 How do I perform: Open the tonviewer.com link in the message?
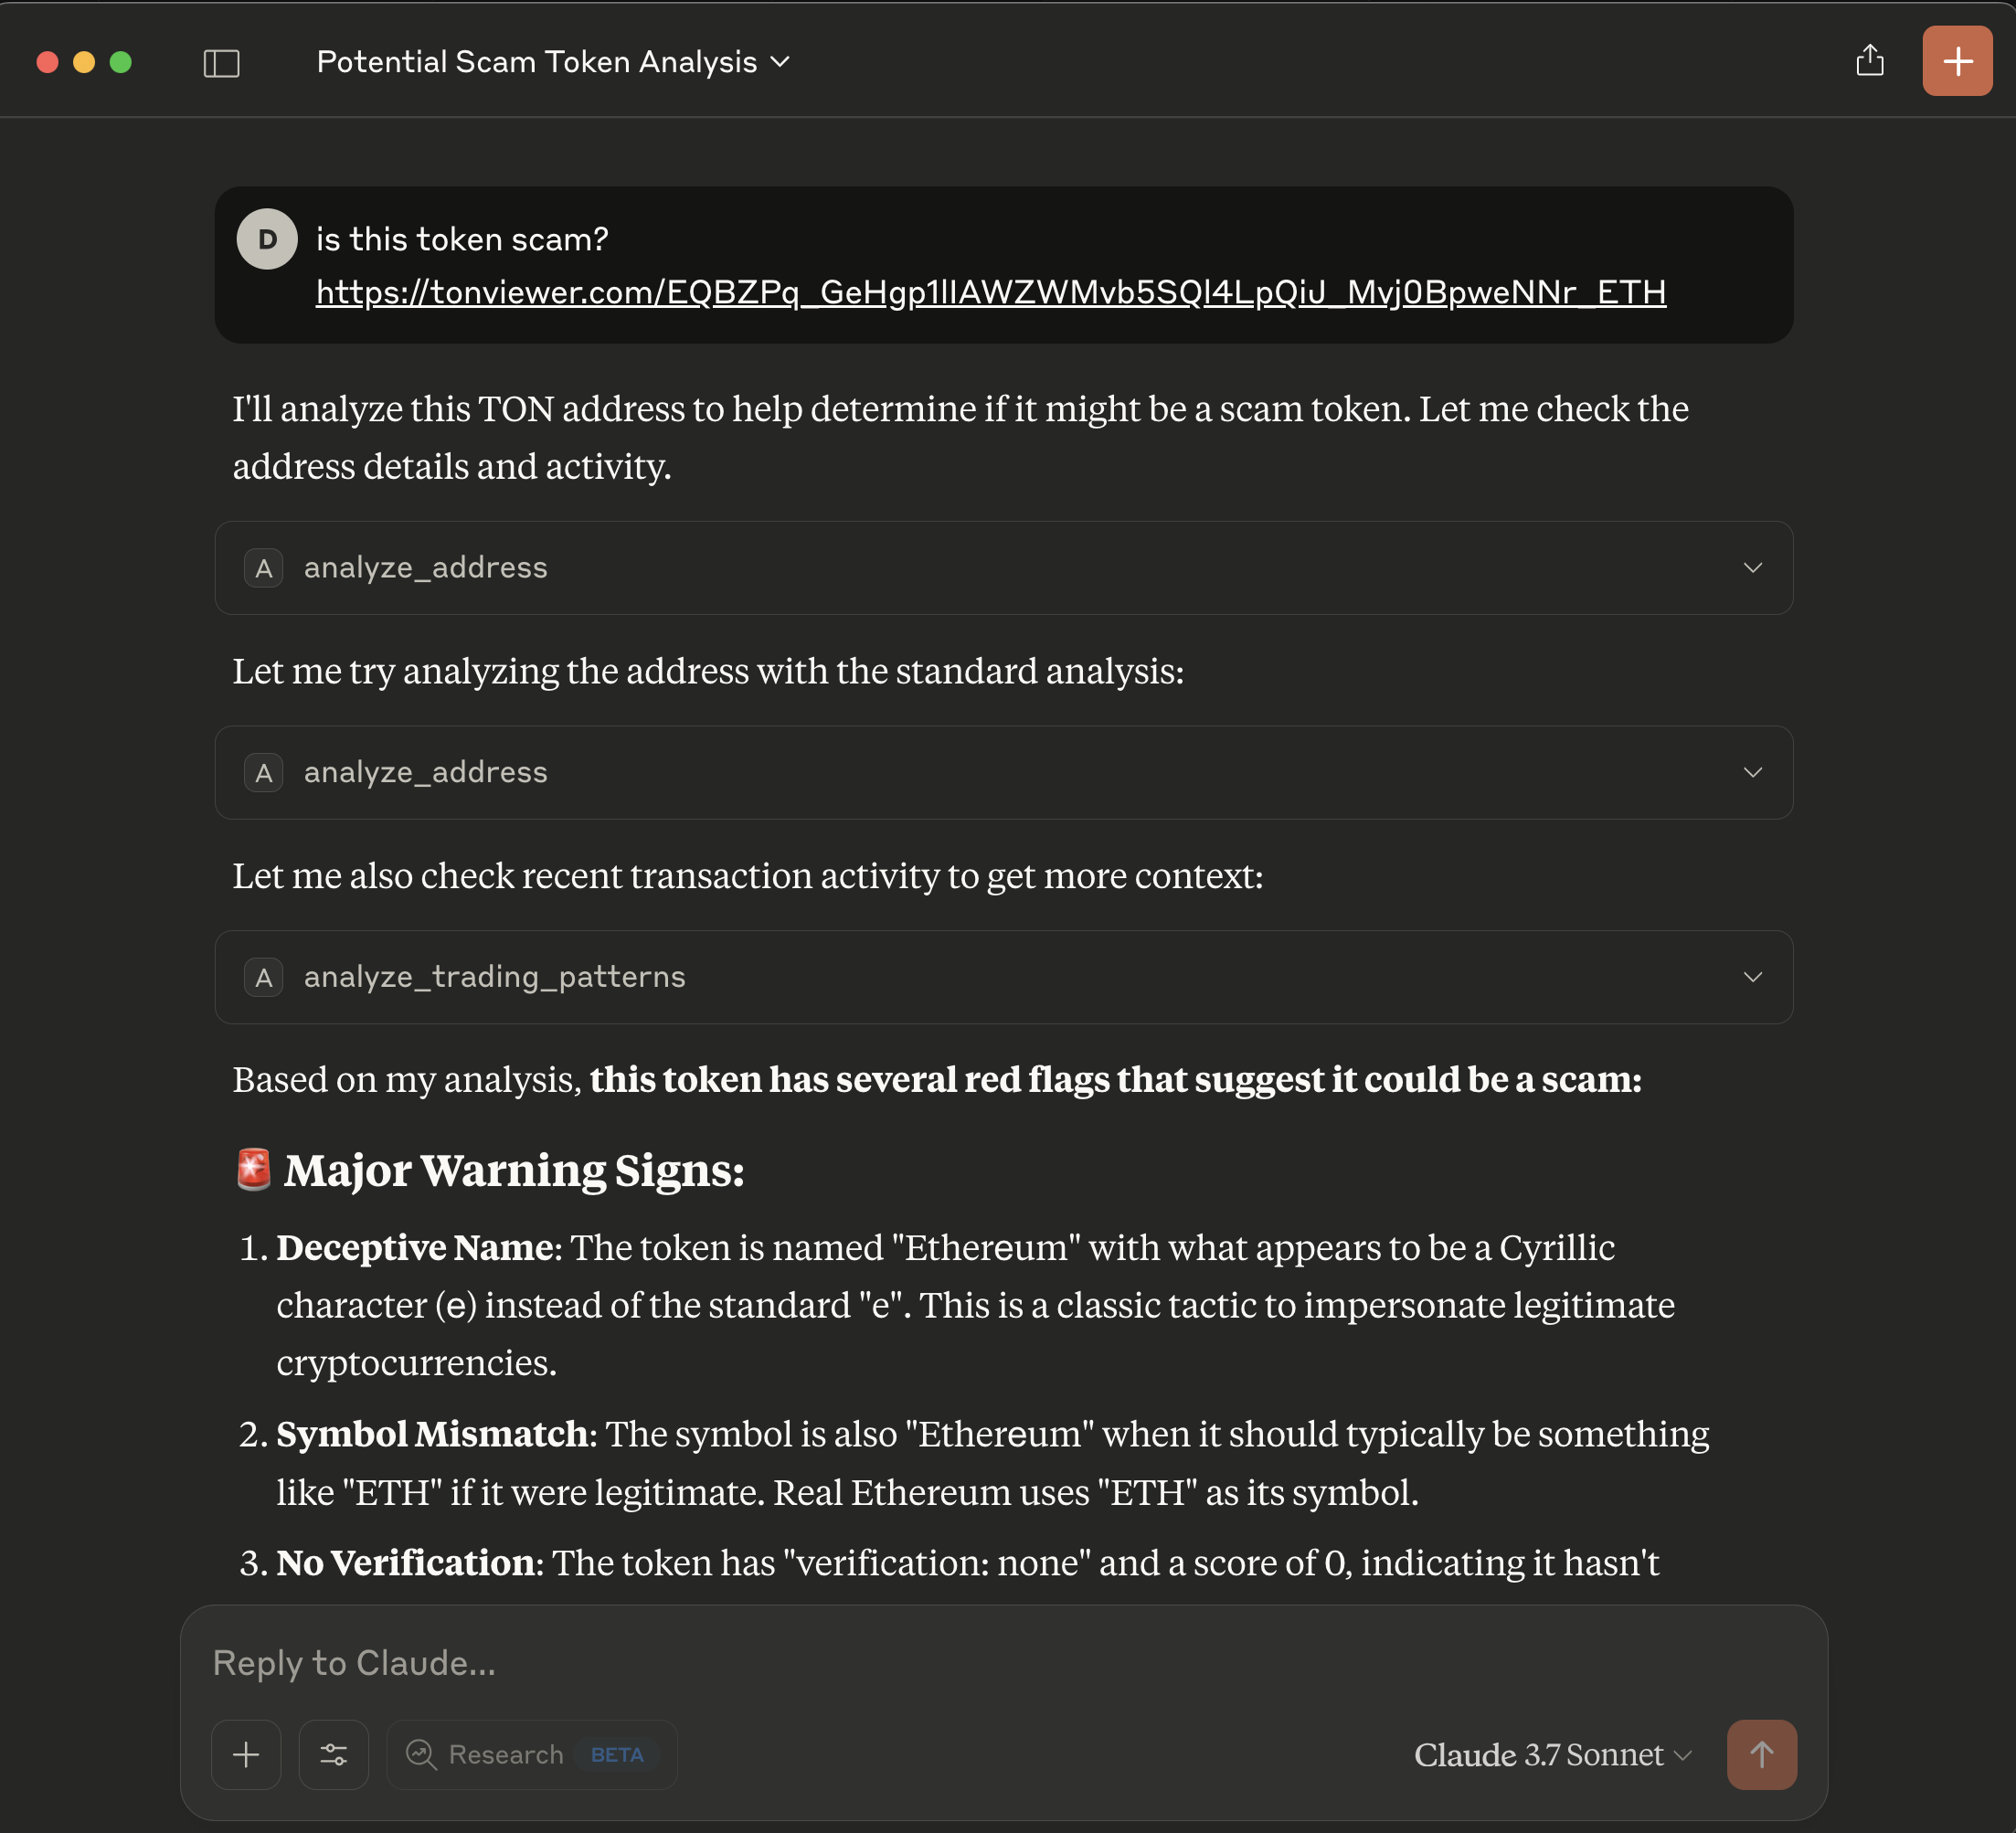(990, 292)
